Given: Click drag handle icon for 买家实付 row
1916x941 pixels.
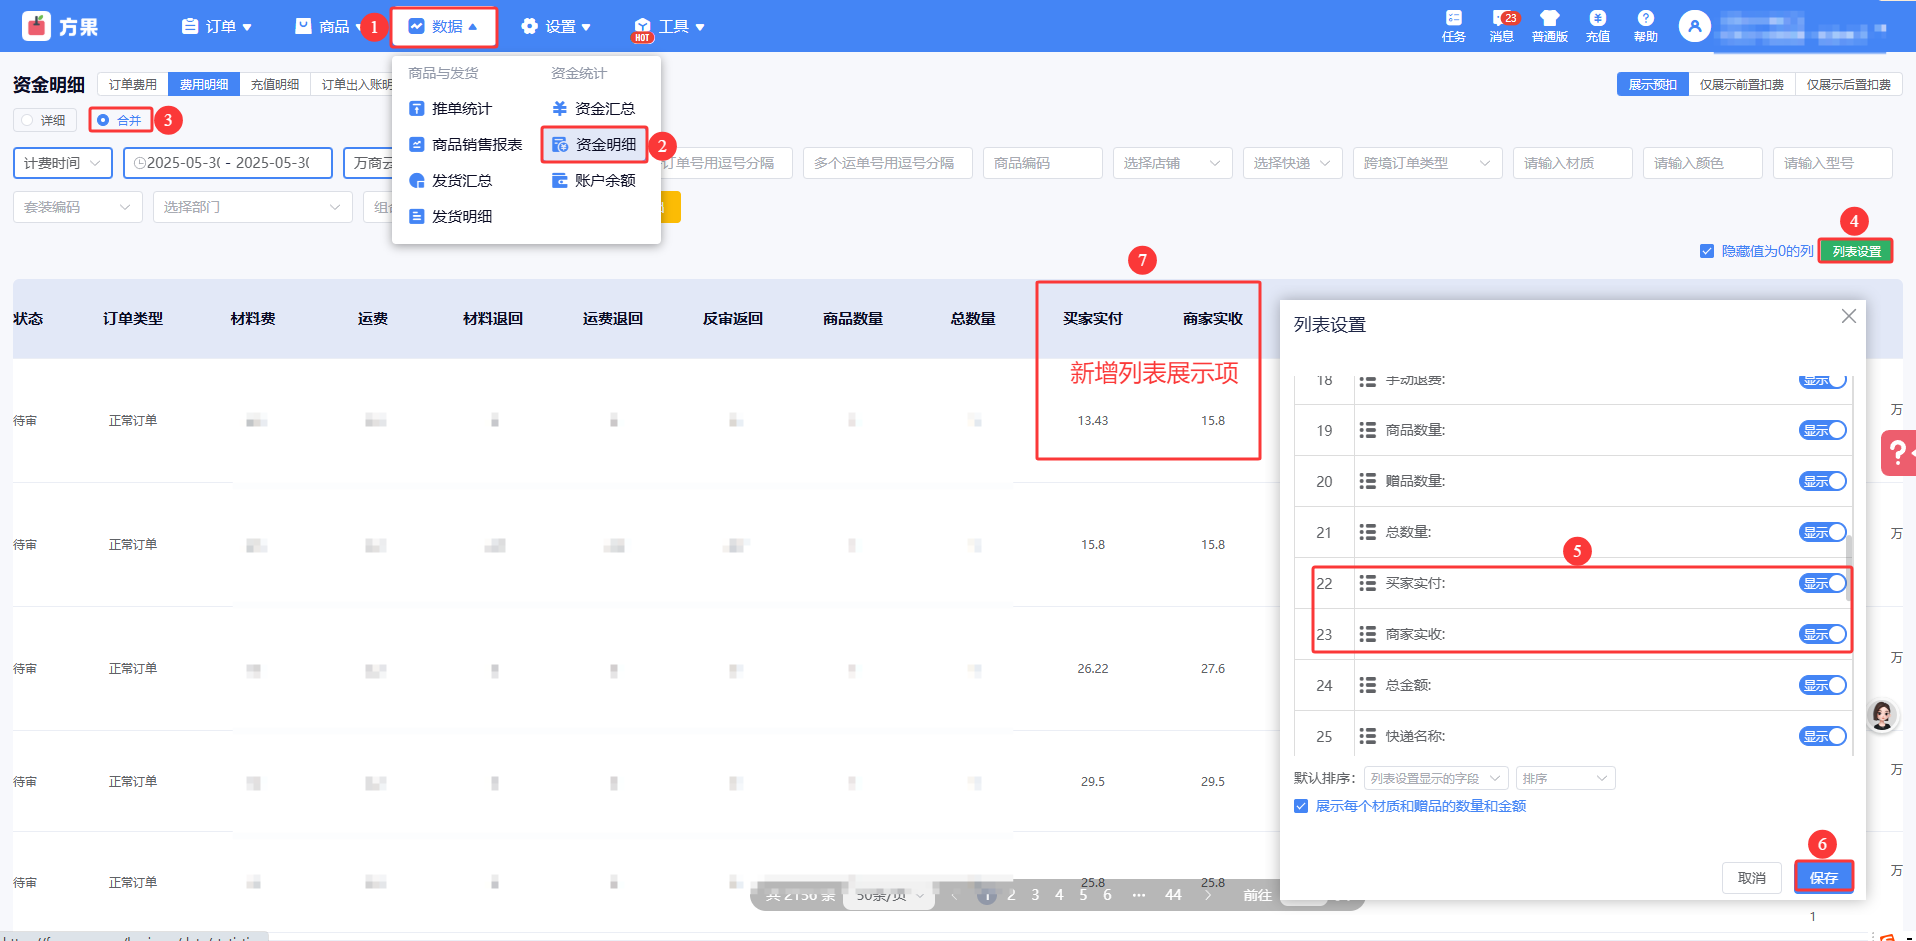Looking at the screenshot, I should tap(1367, 583).
